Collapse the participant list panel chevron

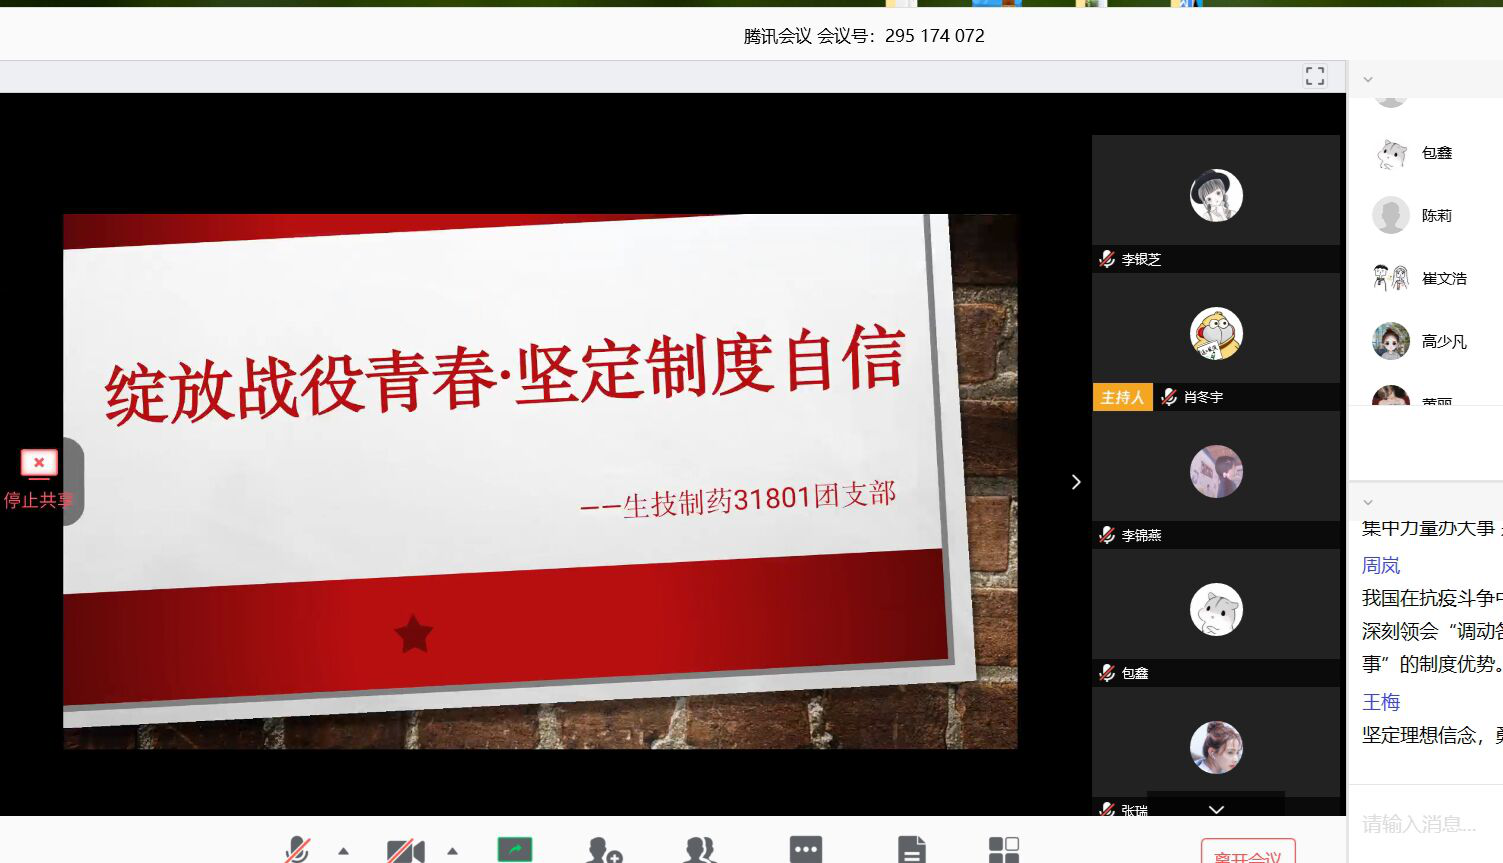pyautogui.click(x=1368, y=79)
